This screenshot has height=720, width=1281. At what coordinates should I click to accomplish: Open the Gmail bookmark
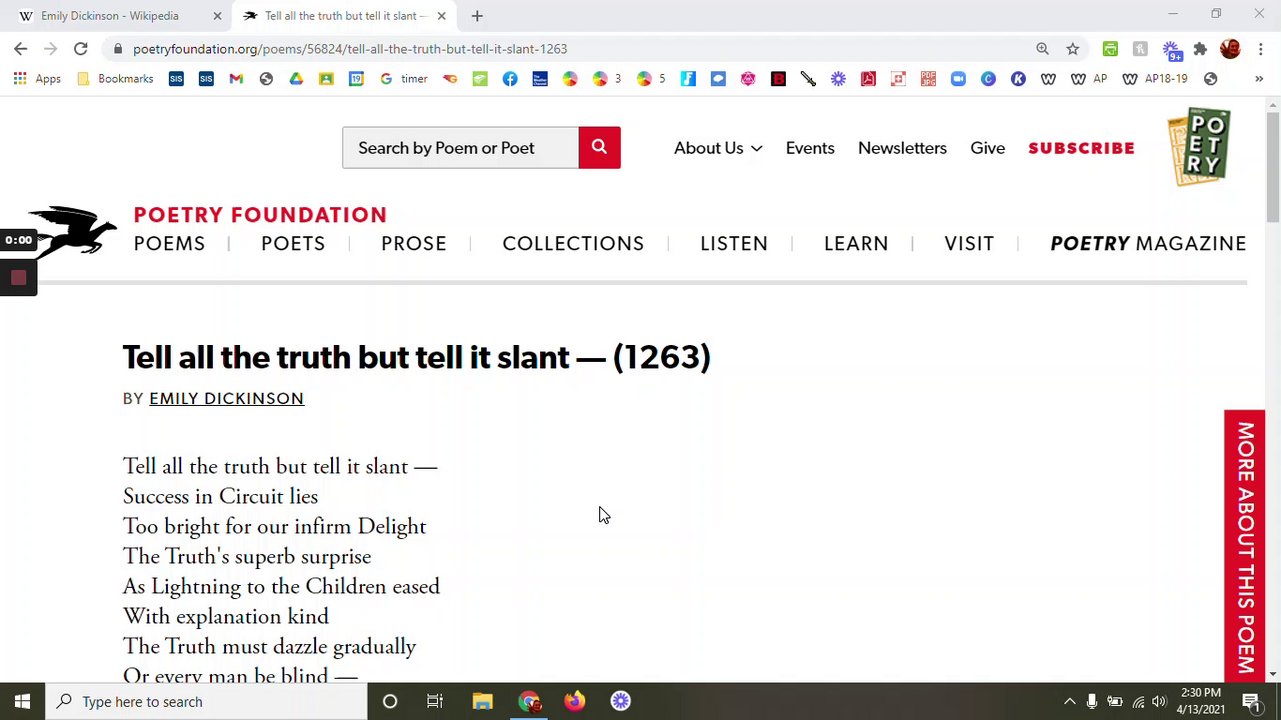[236, 79]
